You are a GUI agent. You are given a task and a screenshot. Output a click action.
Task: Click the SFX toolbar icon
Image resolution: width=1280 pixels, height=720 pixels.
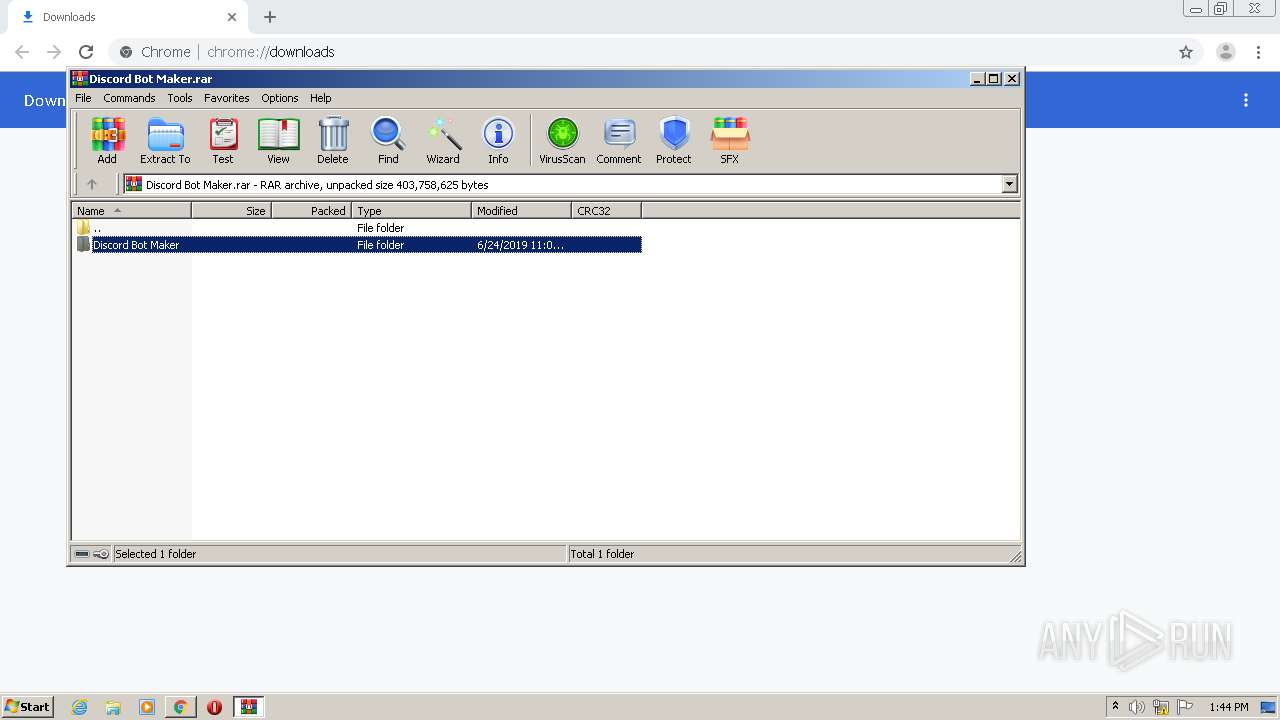coord(730,140)
